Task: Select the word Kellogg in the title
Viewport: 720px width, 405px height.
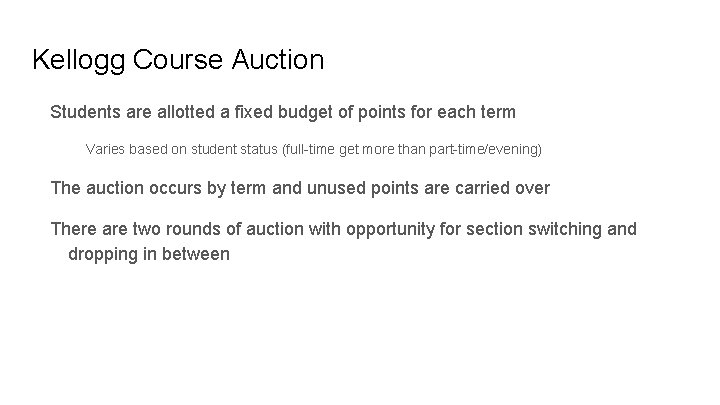Action: [x=79, y=60]
